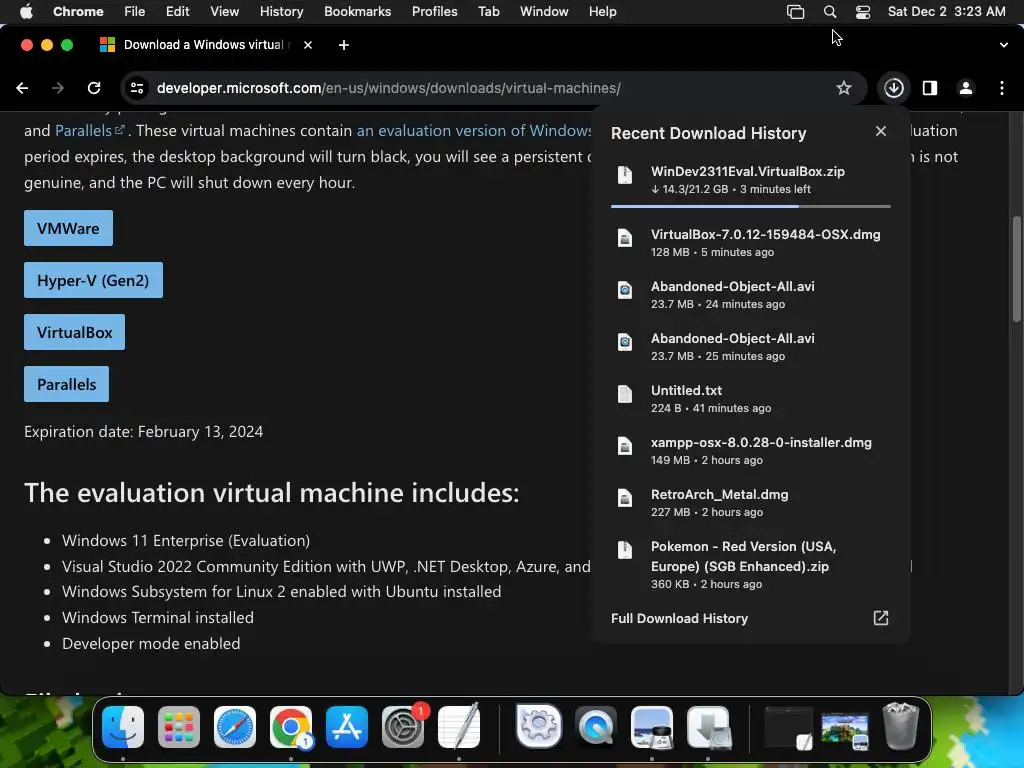
Task: Select the second Abandoned-Object-All.avi, 25 minutes ago
Action: tap(750, 347)
